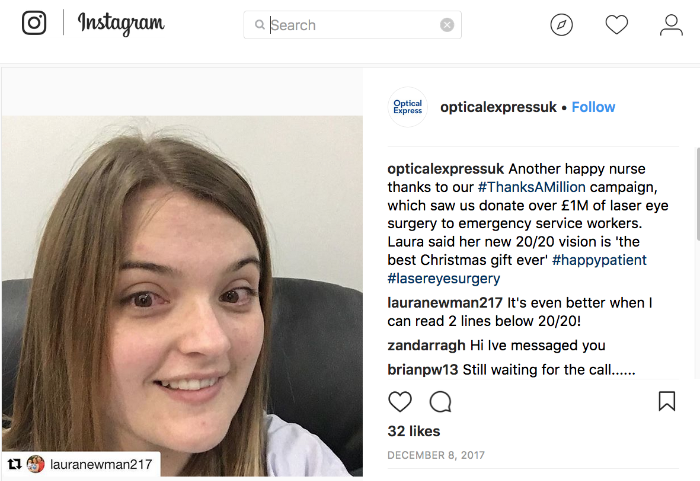View the 32 likes list
700x481 pixels.
[x=414, y=431]
